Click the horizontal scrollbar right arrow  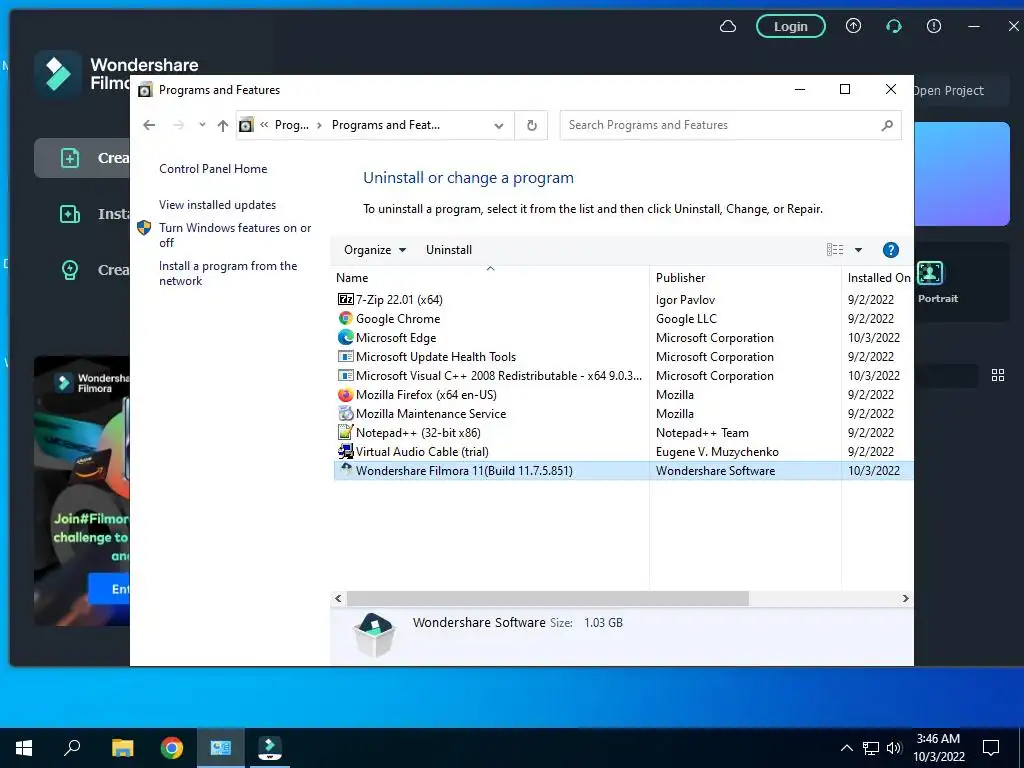click(905, 598)
